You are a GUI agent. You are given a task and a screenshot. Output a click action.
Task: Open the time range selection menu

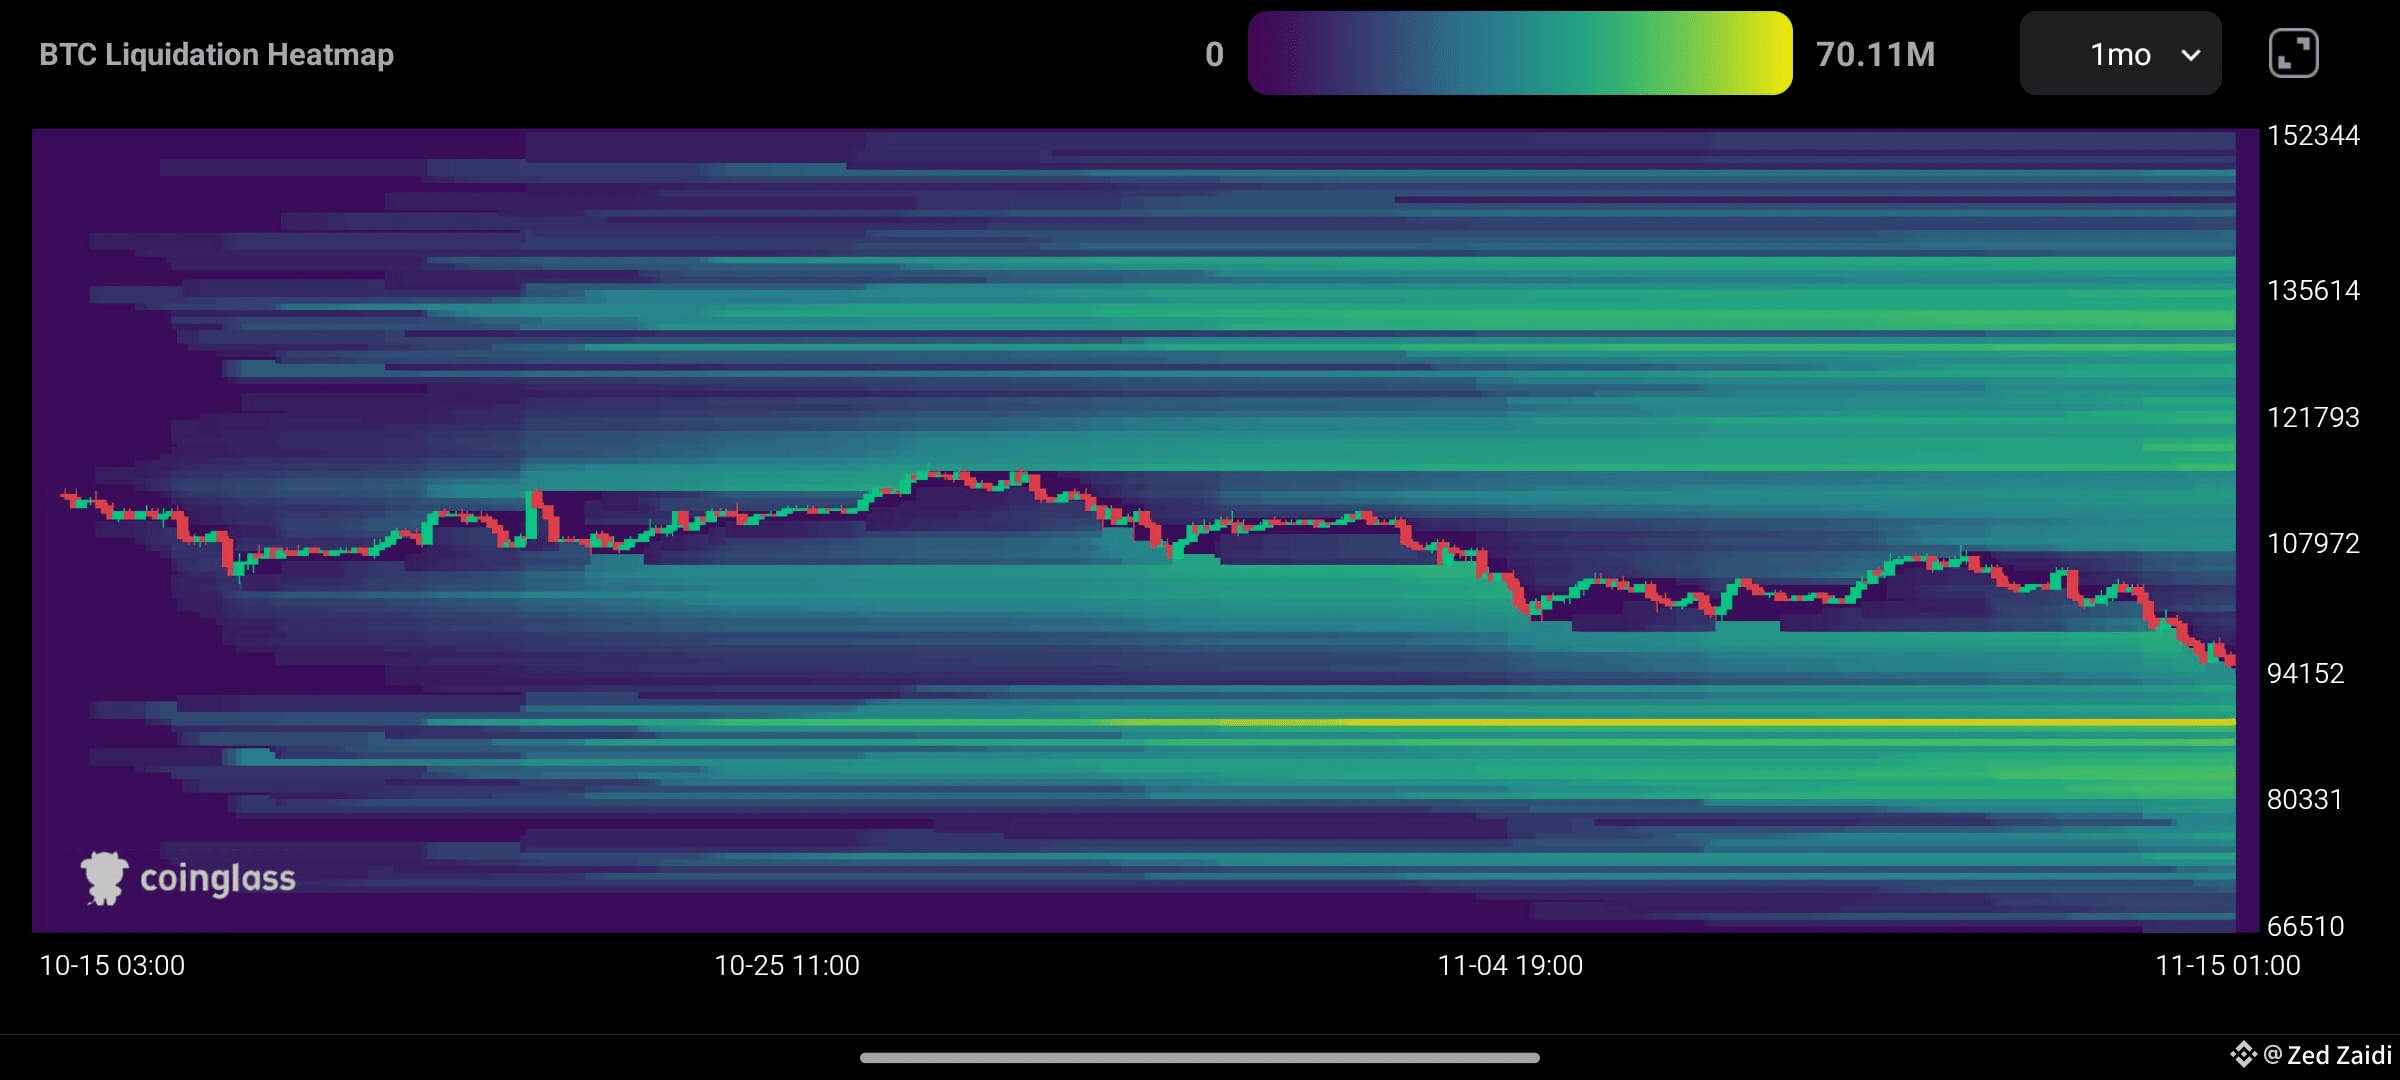click(x=2119, y=54)
